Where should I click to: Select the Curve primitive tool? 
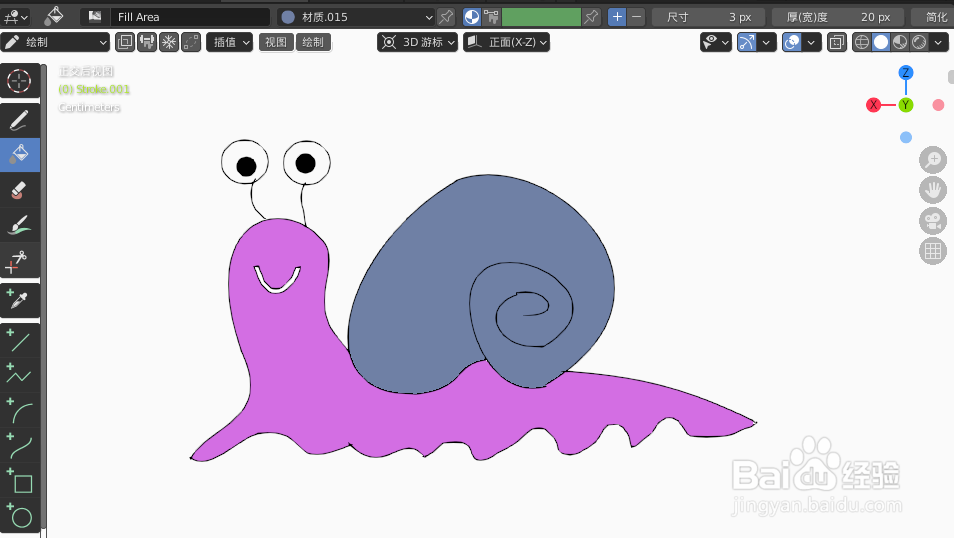19,445
